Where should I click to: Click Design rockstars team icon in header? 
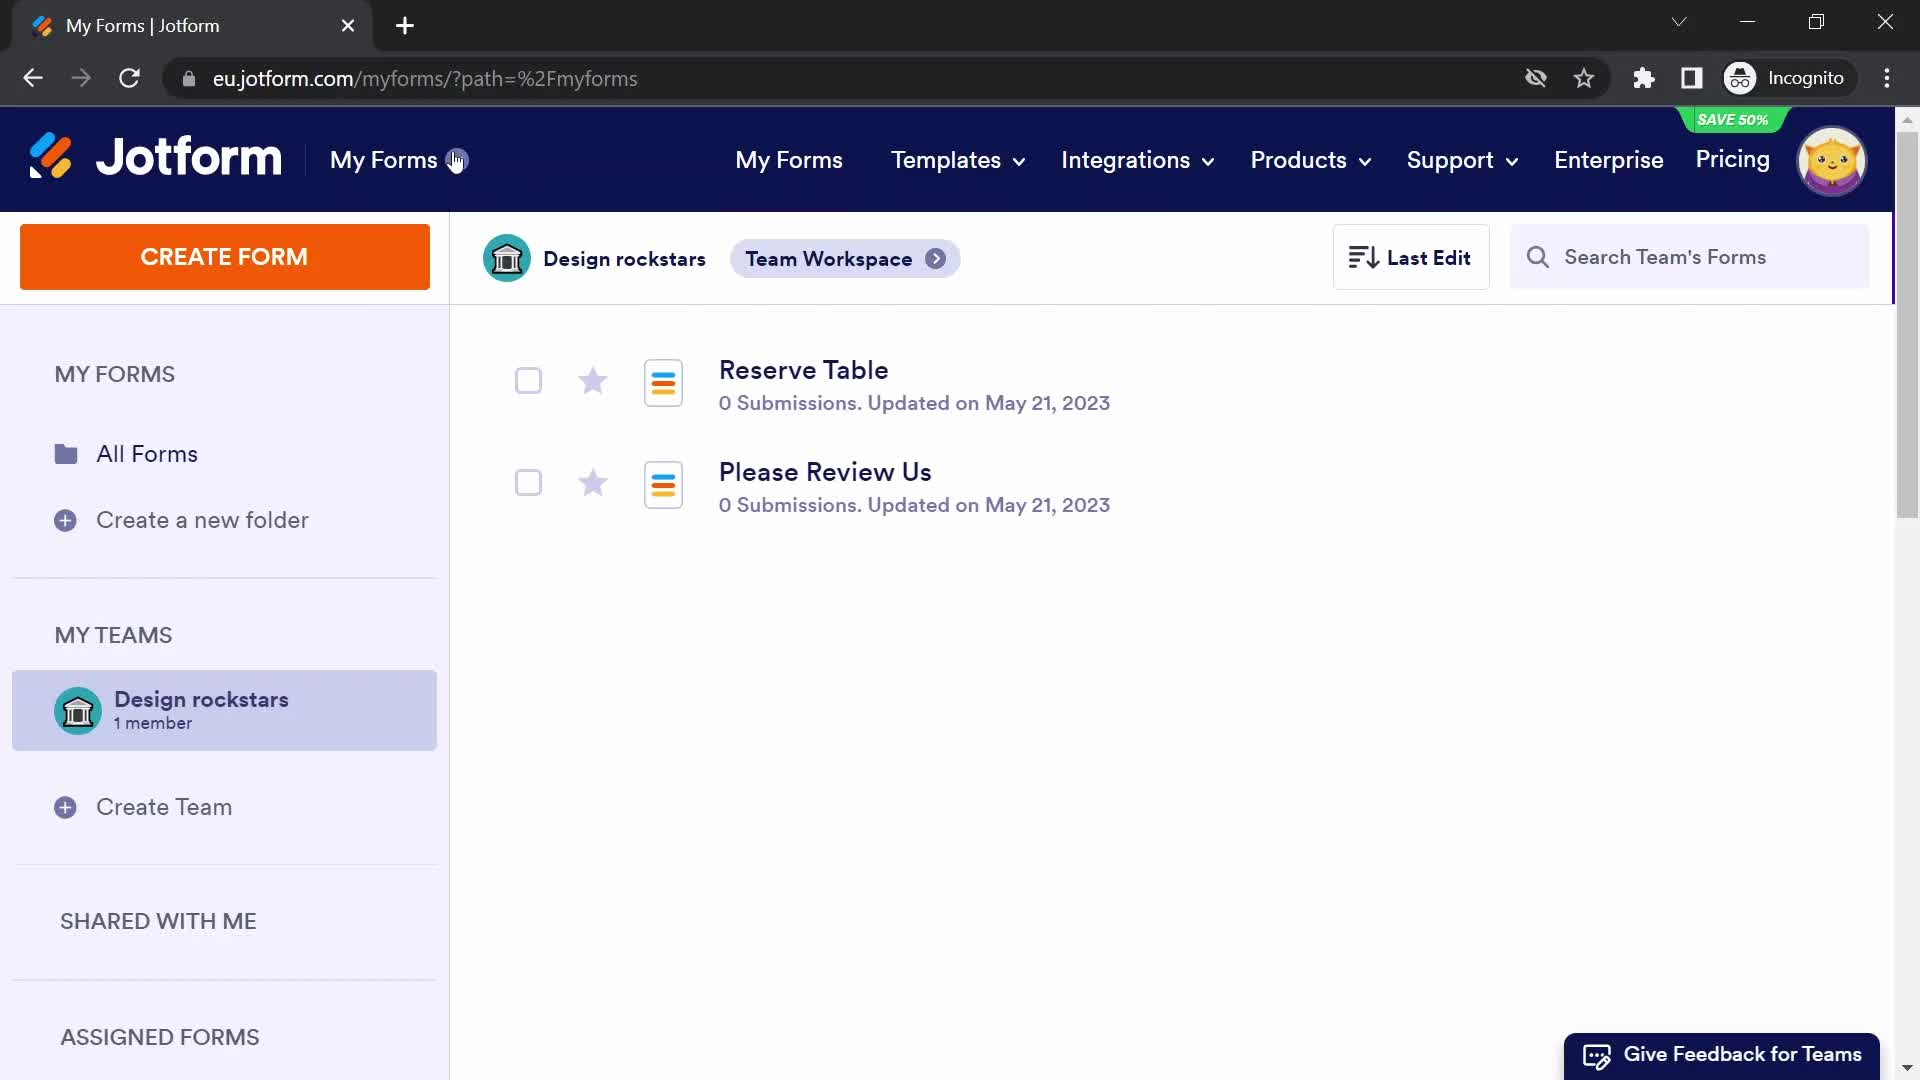click(507, 259)
